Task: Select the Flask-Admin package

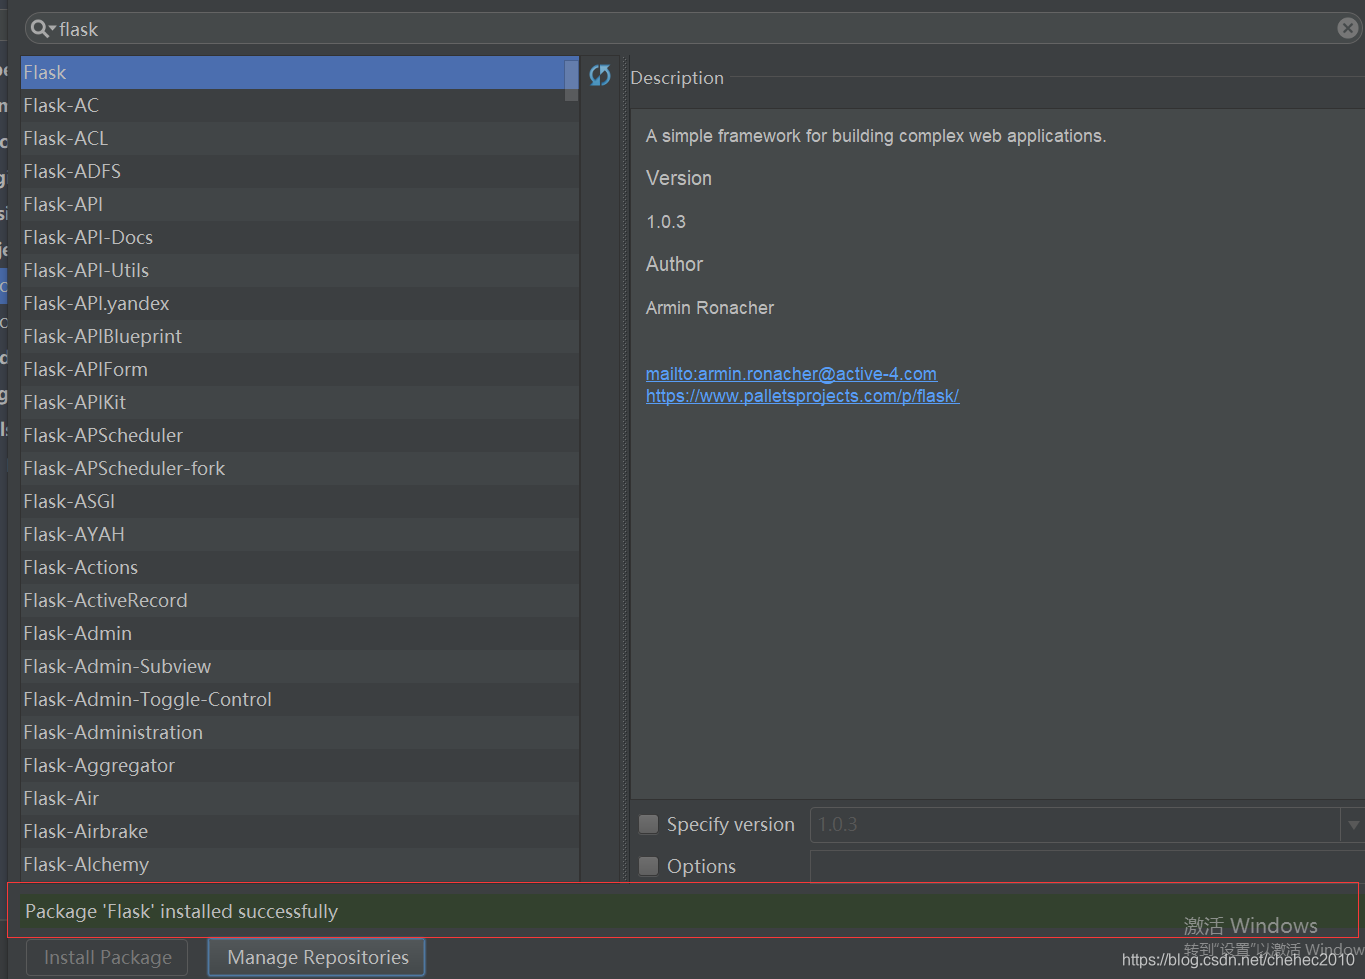Action: click(x=299, y=633)
